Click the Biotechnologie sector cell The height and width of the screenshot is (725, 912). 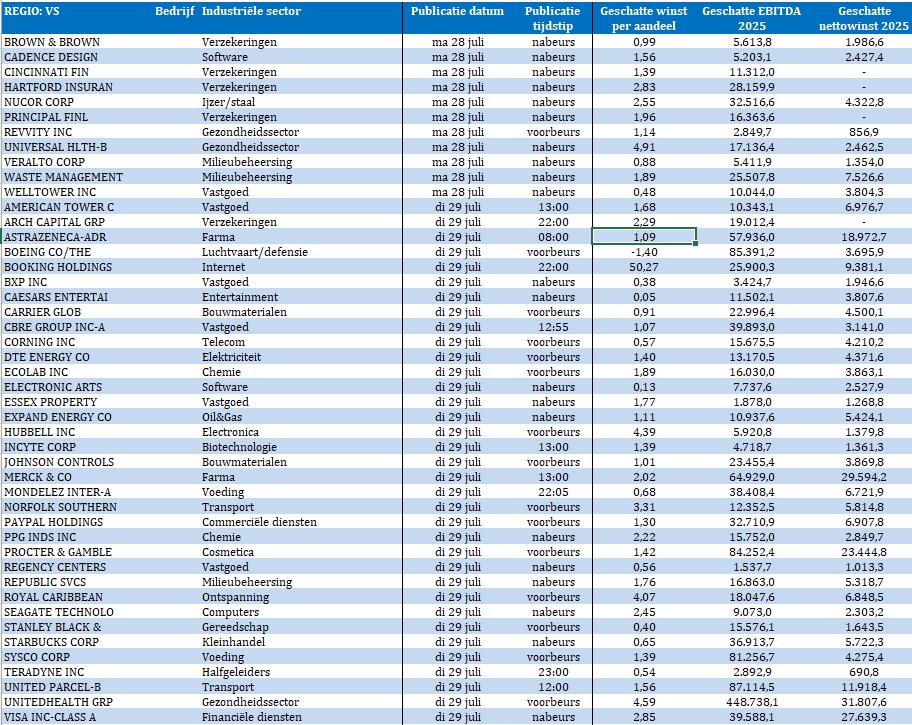point(239,447)
